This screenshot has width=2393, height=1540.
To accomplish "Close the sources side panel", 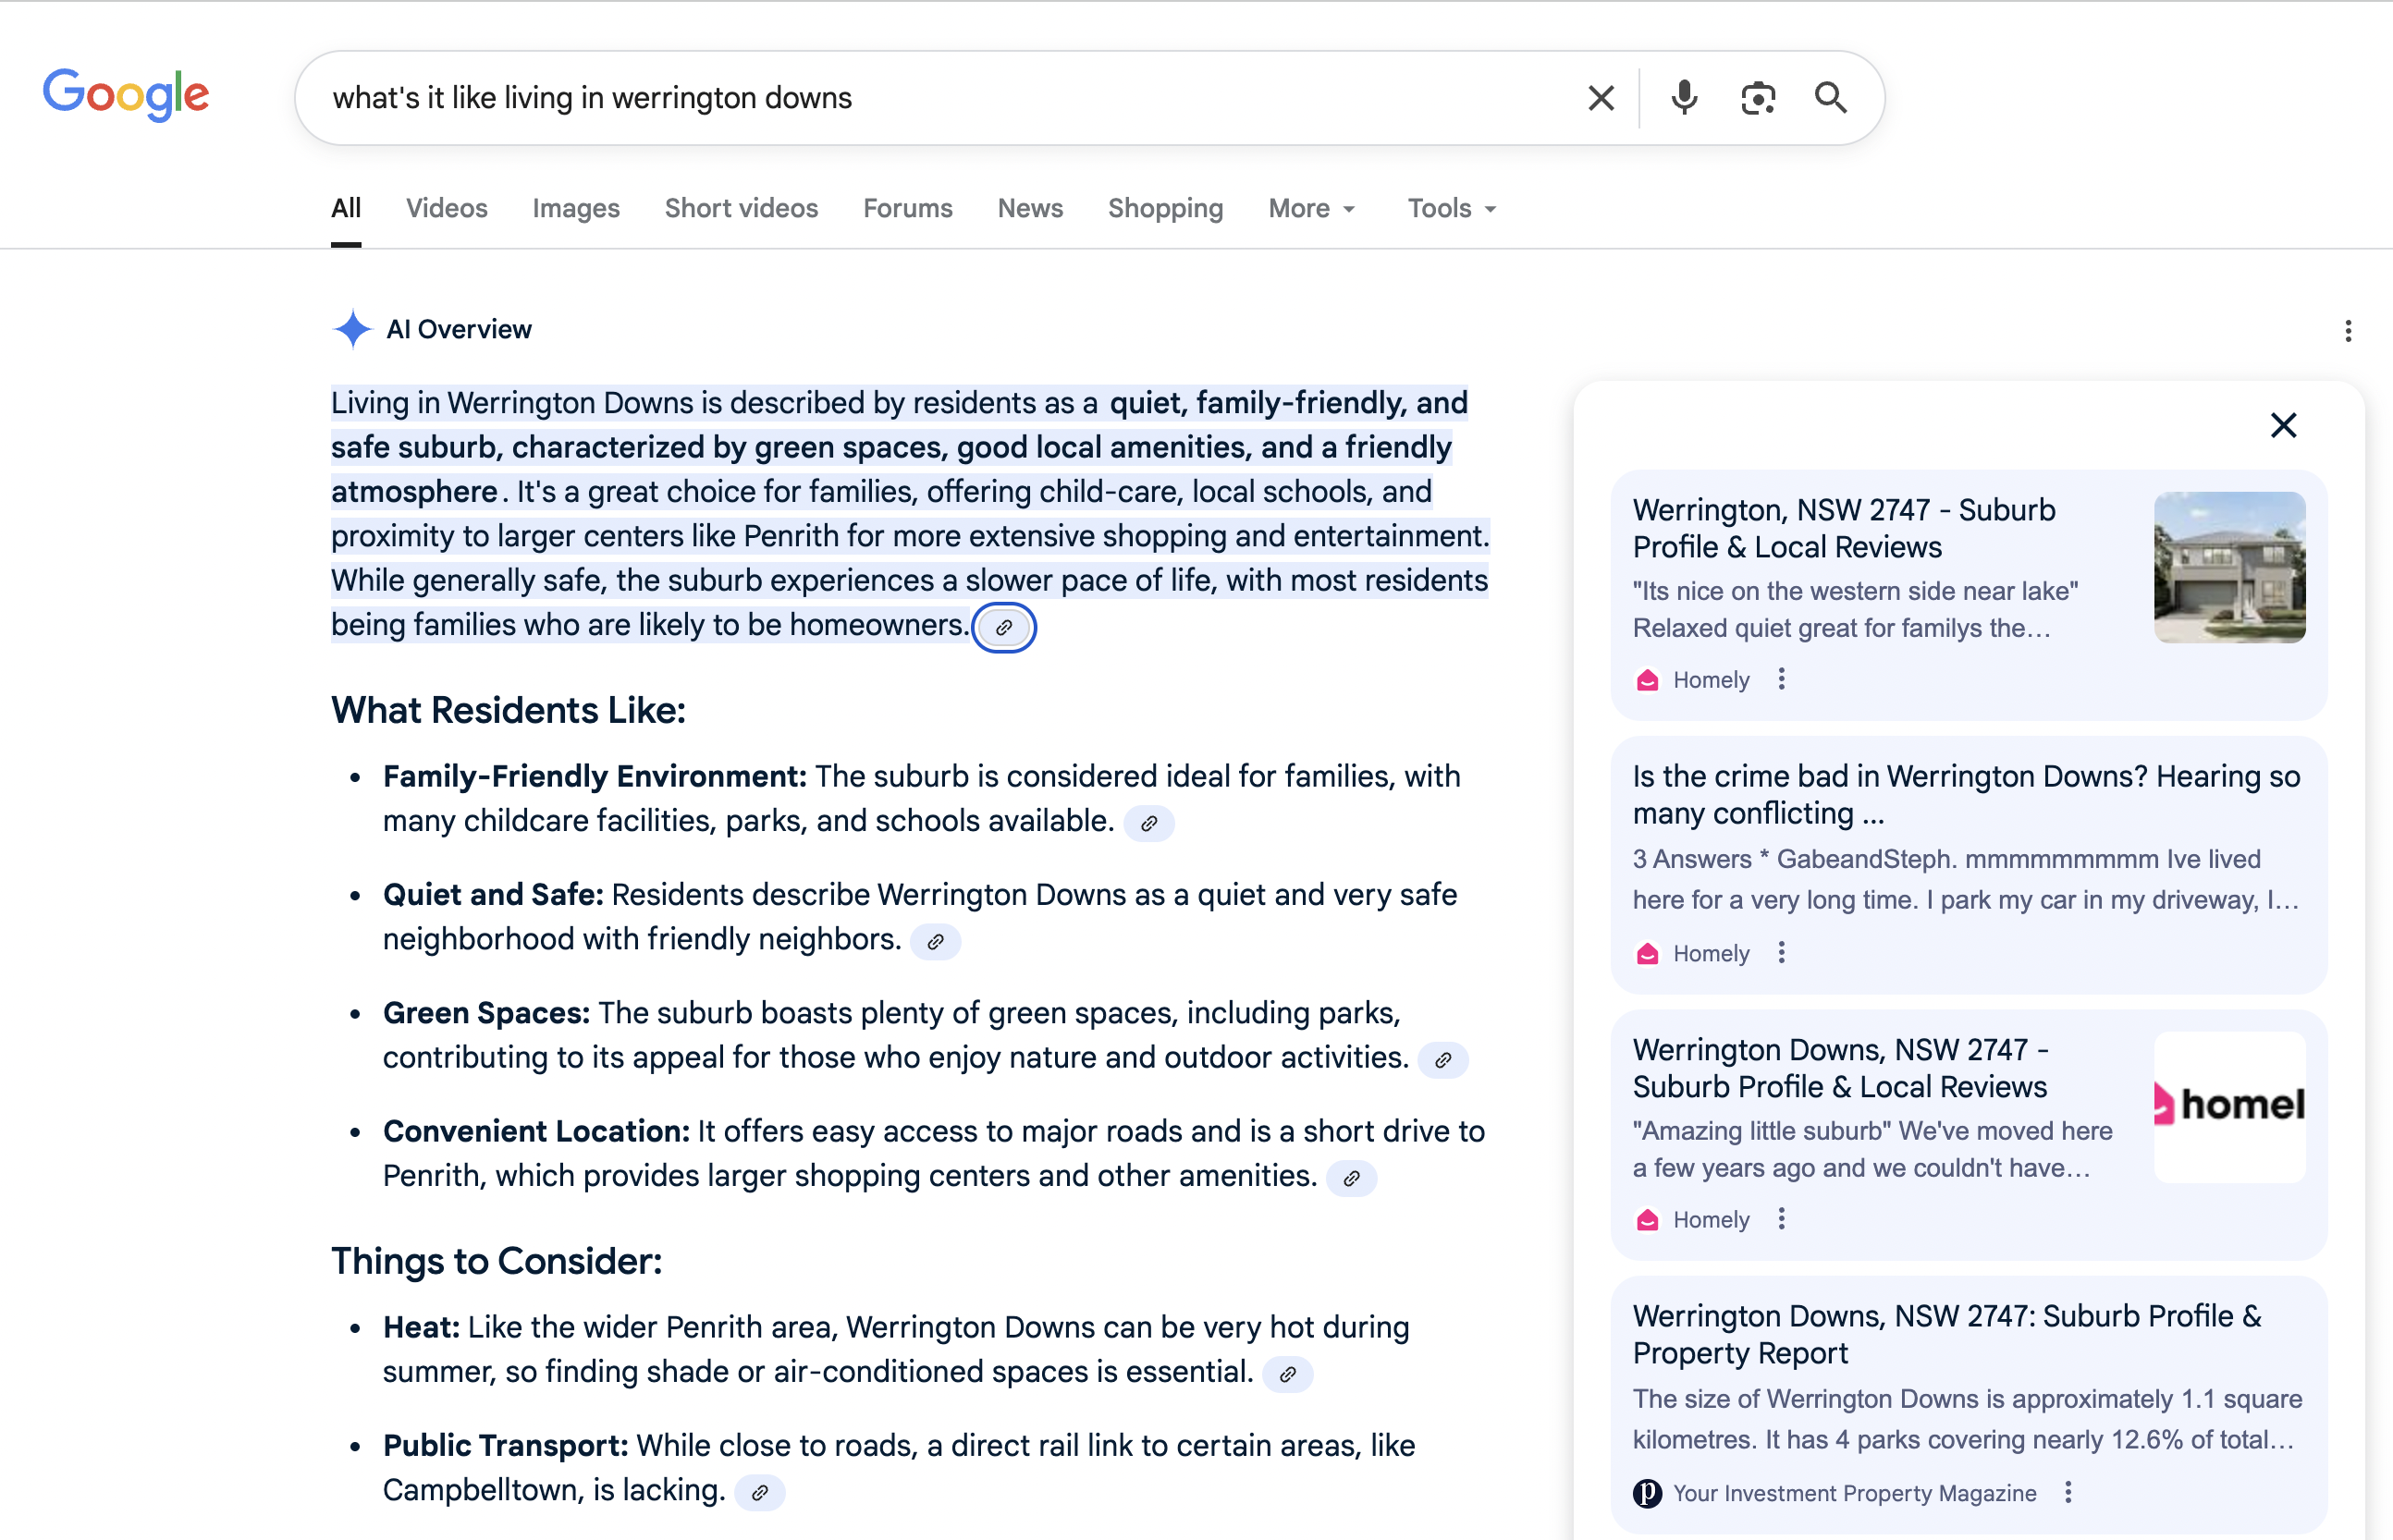I will pos(2283,425).
